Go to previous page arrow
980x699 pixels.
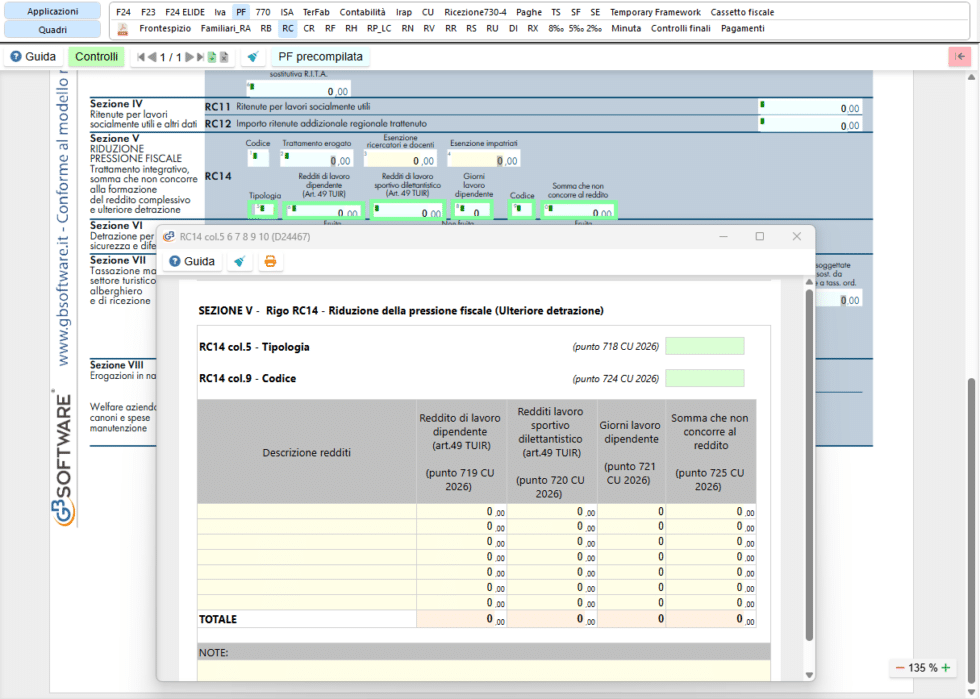click(151, 57)
